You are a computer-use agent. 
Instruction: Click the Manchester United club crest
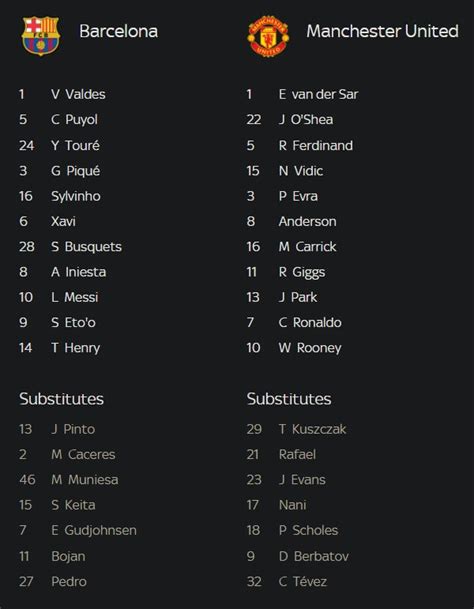(268, 36)
